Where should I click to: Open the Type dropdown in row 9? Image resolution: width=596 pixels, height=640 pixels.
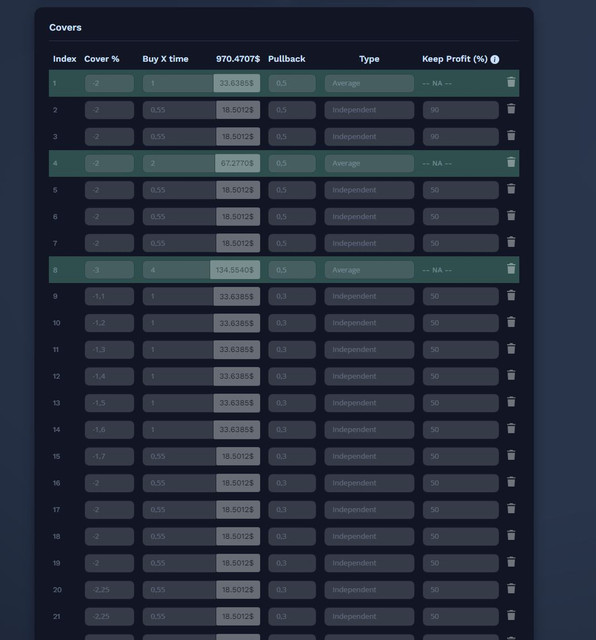(369, 296)
